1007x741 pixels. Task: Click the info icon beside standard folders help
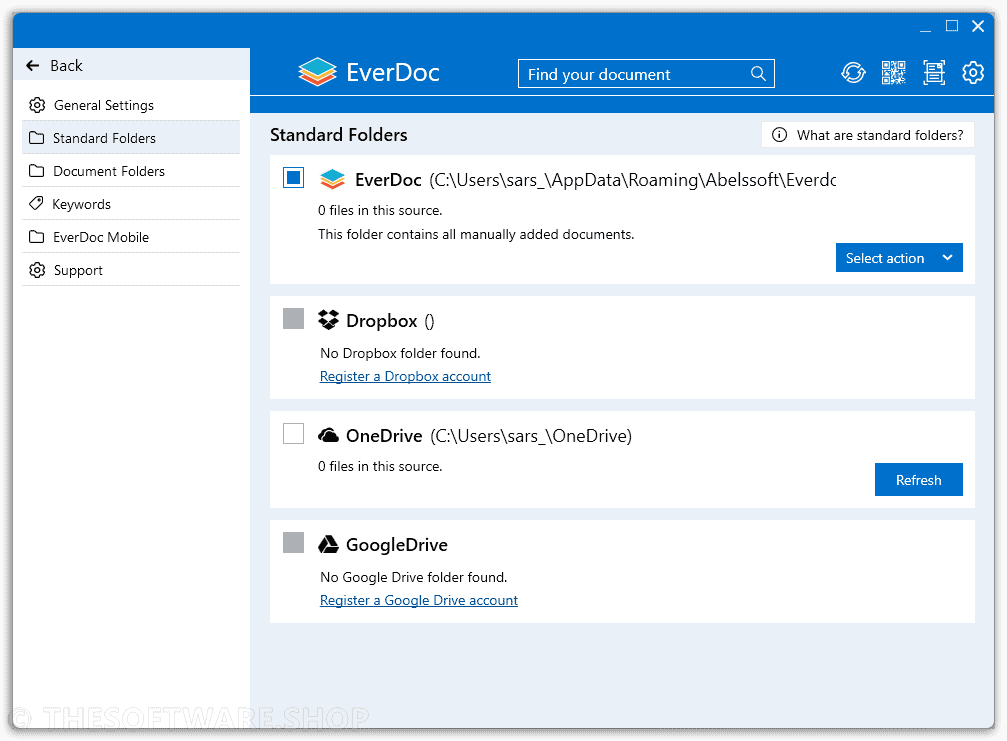tap(779, 135)
